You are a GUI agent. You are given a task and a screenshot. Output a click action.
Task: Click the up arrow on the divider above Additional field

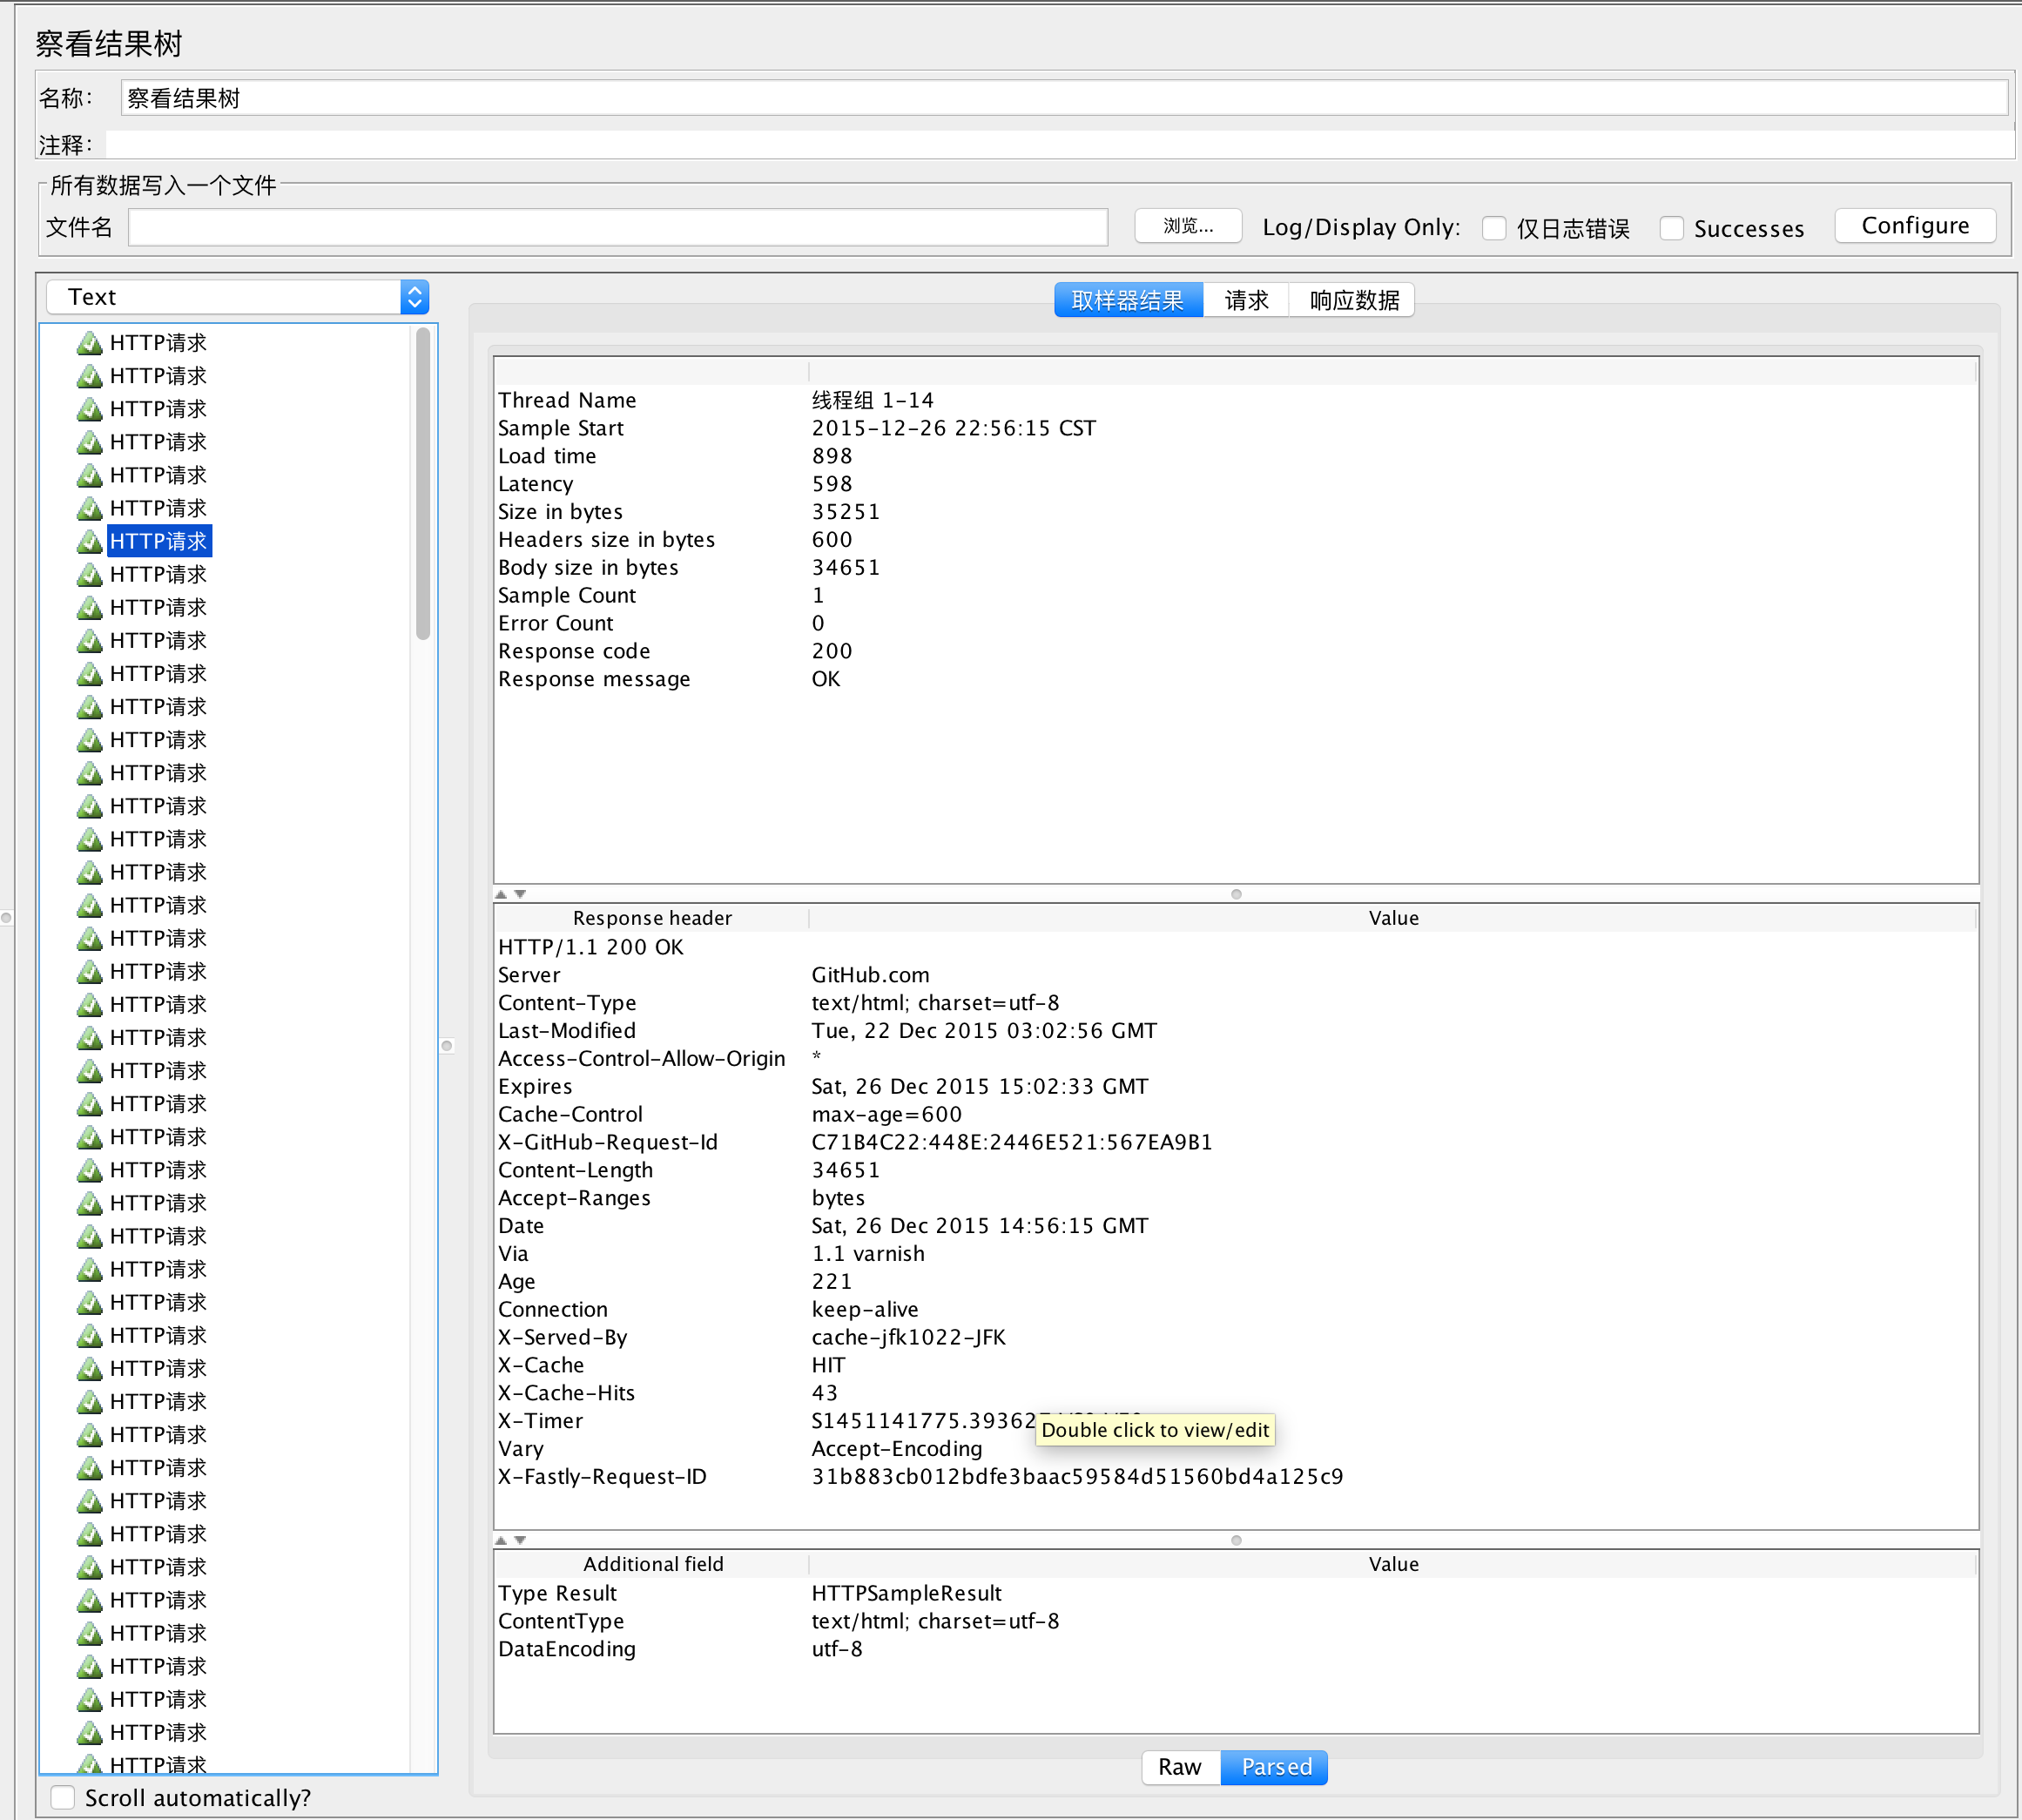(x=501, y=1540)
